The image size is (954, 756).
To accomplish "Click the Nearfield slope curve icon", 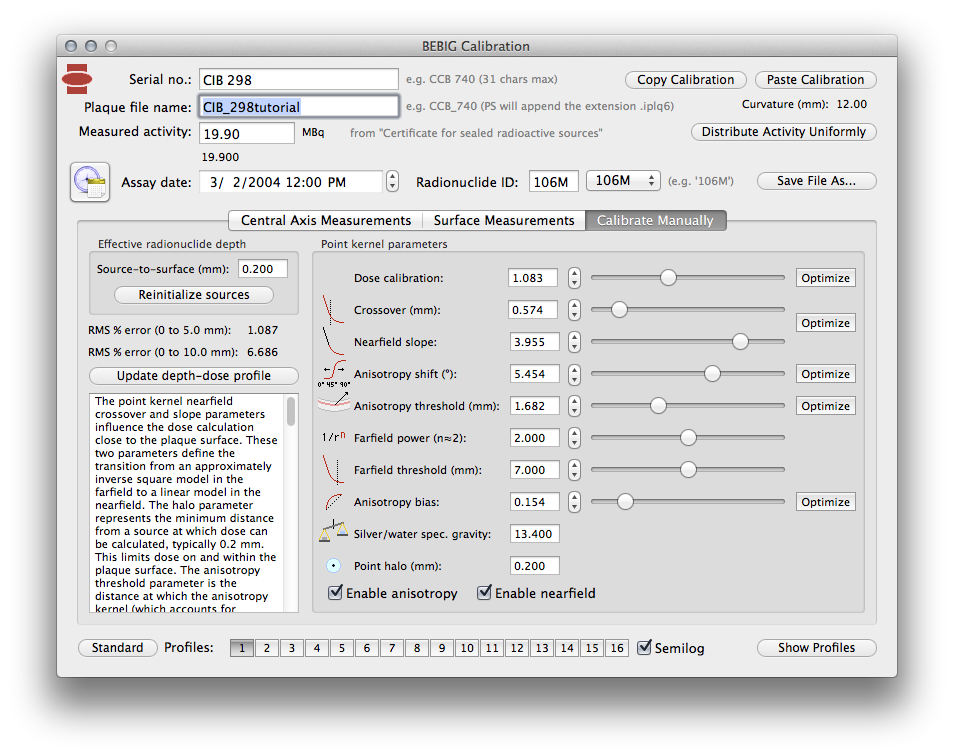I will [335, 341].
